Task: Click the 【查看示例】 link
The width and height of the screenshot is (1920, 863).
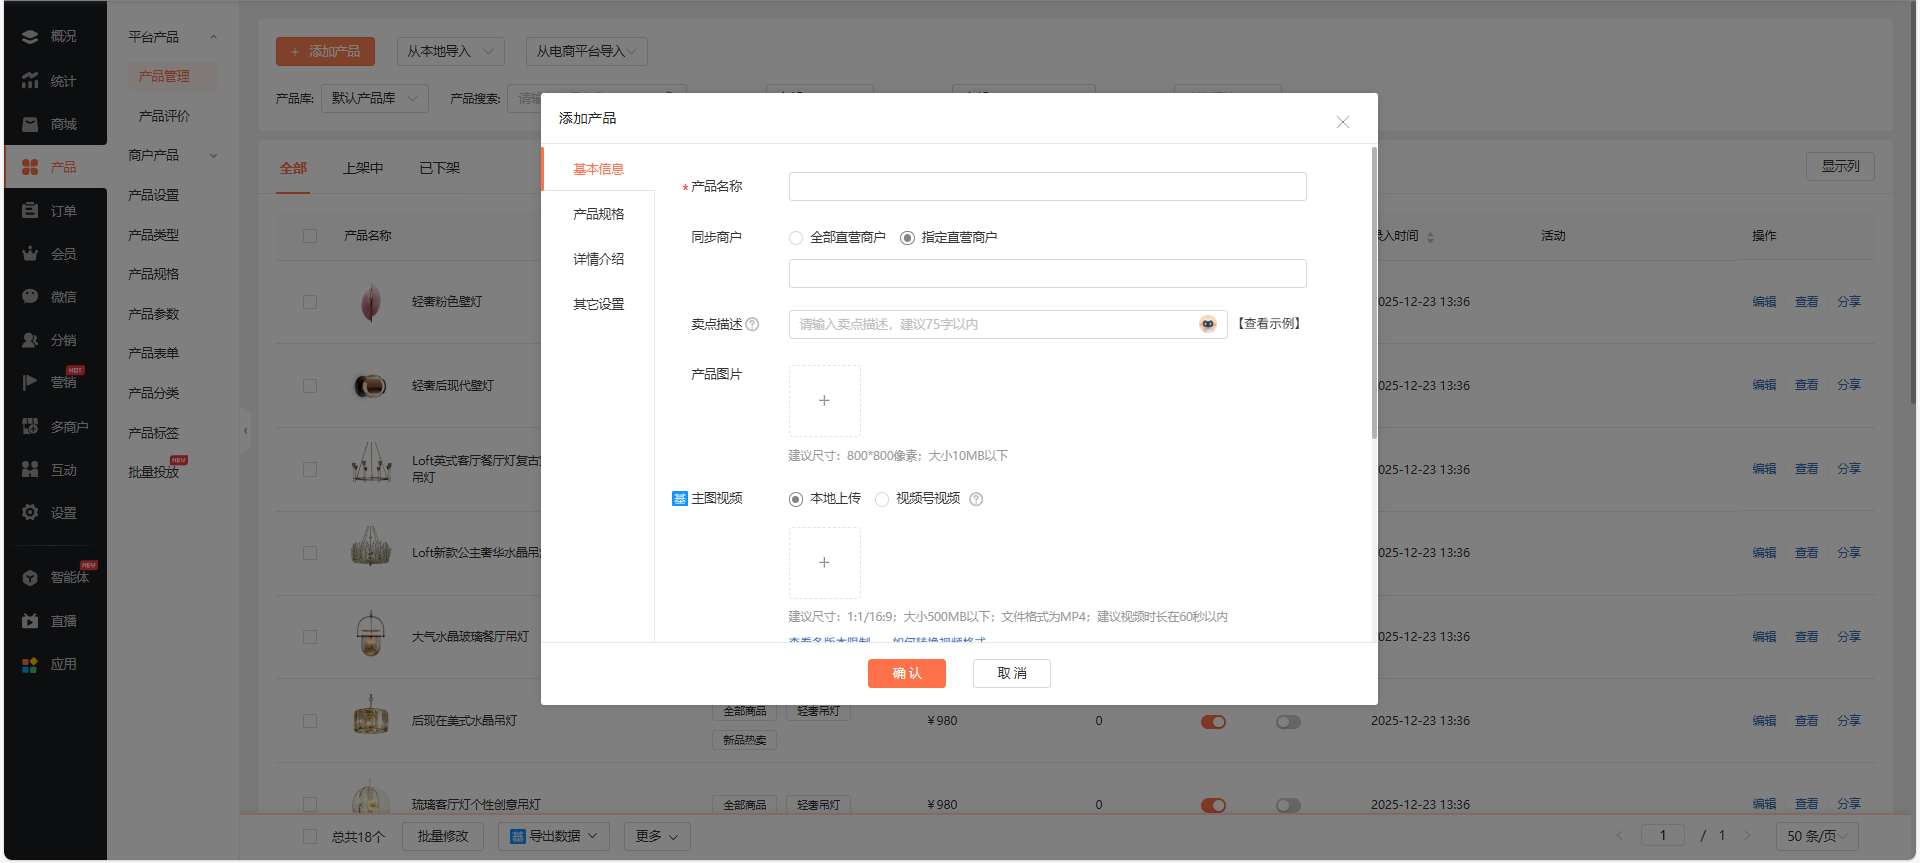Action: [1268, 324]
